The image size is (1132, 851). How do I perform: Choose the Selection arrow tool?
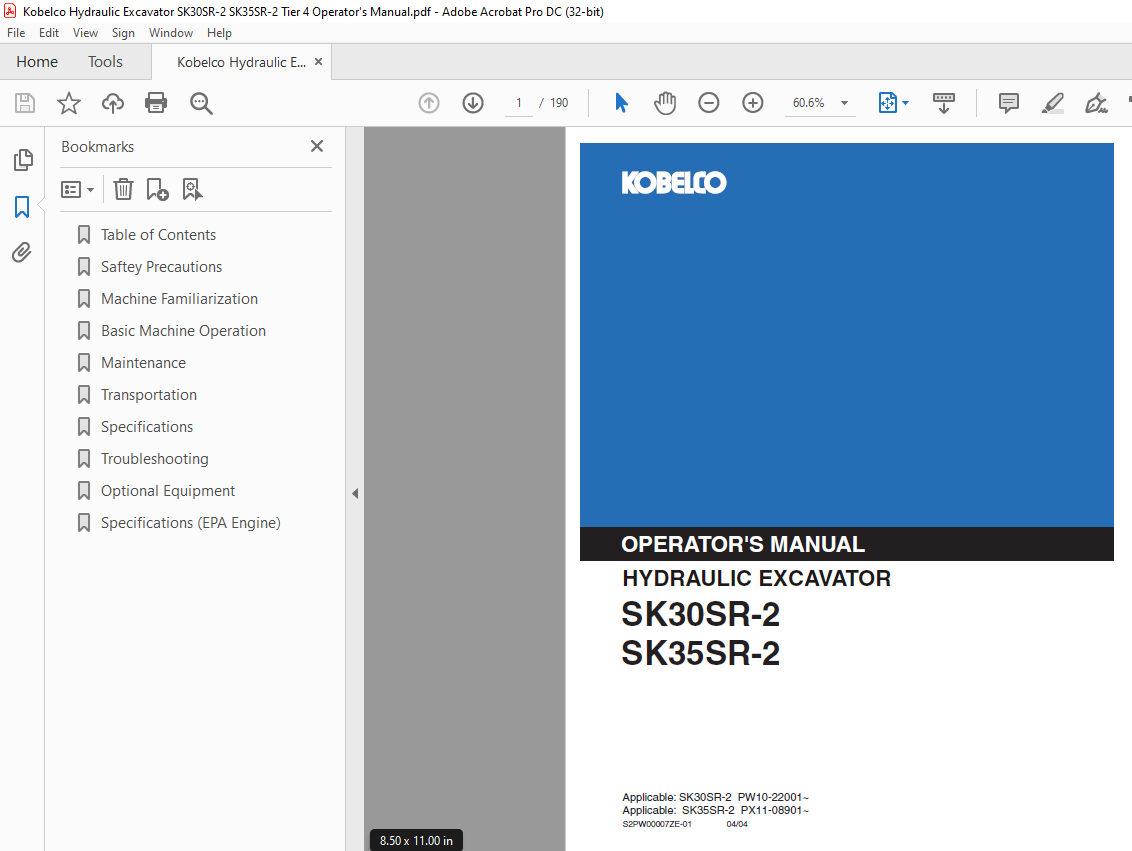[x=621, y=103]
